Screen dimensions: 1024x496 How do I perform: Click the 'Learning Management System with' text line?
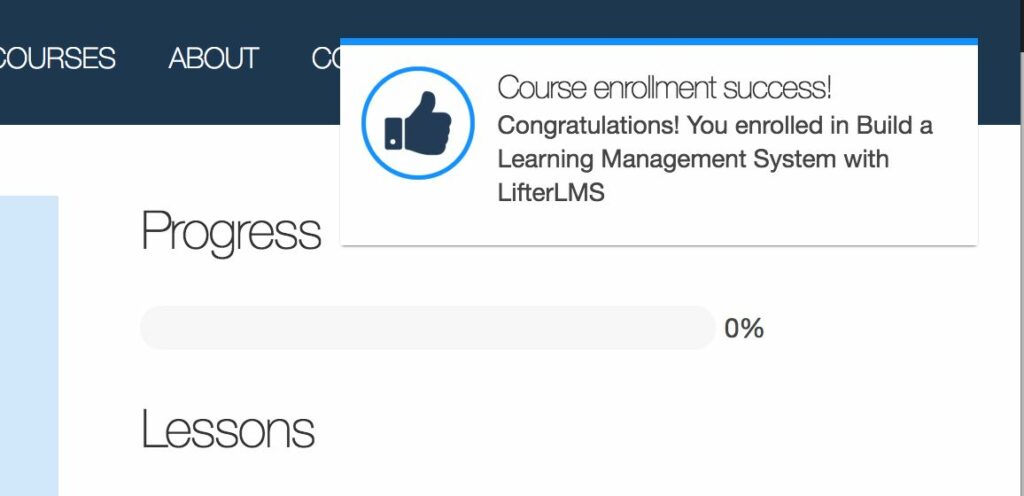pyautogui.click(x=693, y=159)
